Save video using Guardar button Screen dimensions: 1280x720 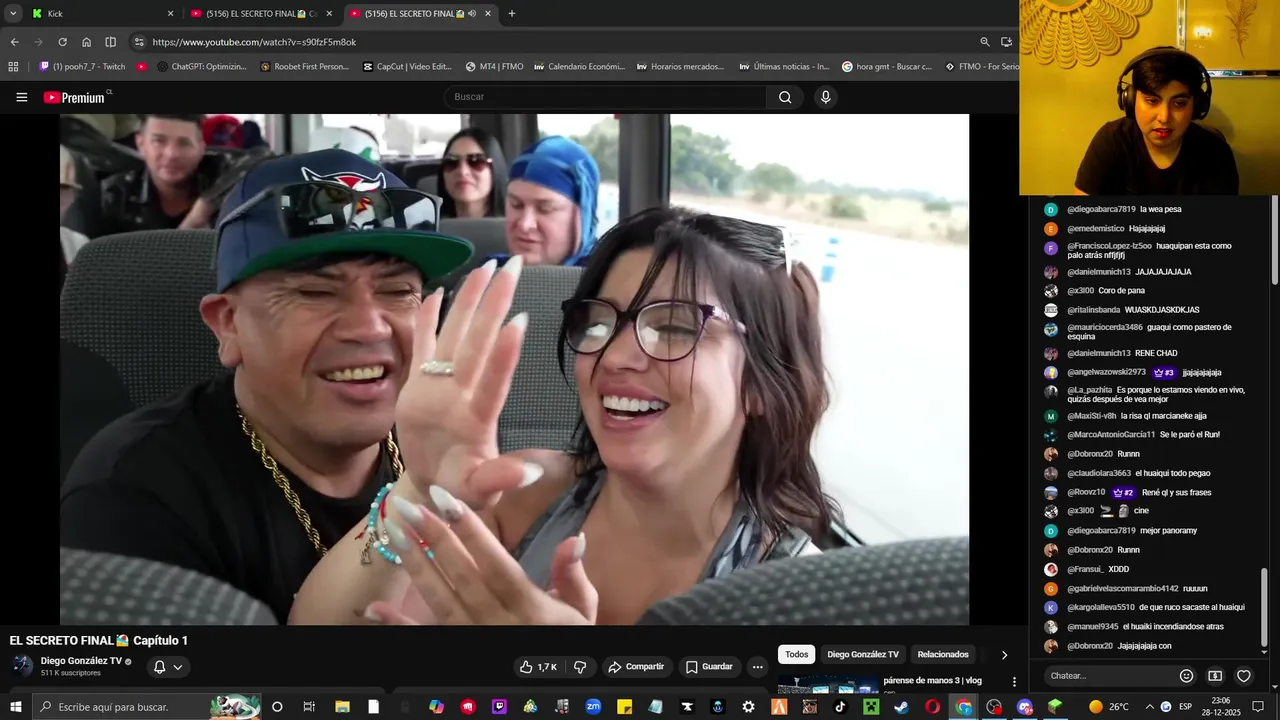[x=709, y=667]
